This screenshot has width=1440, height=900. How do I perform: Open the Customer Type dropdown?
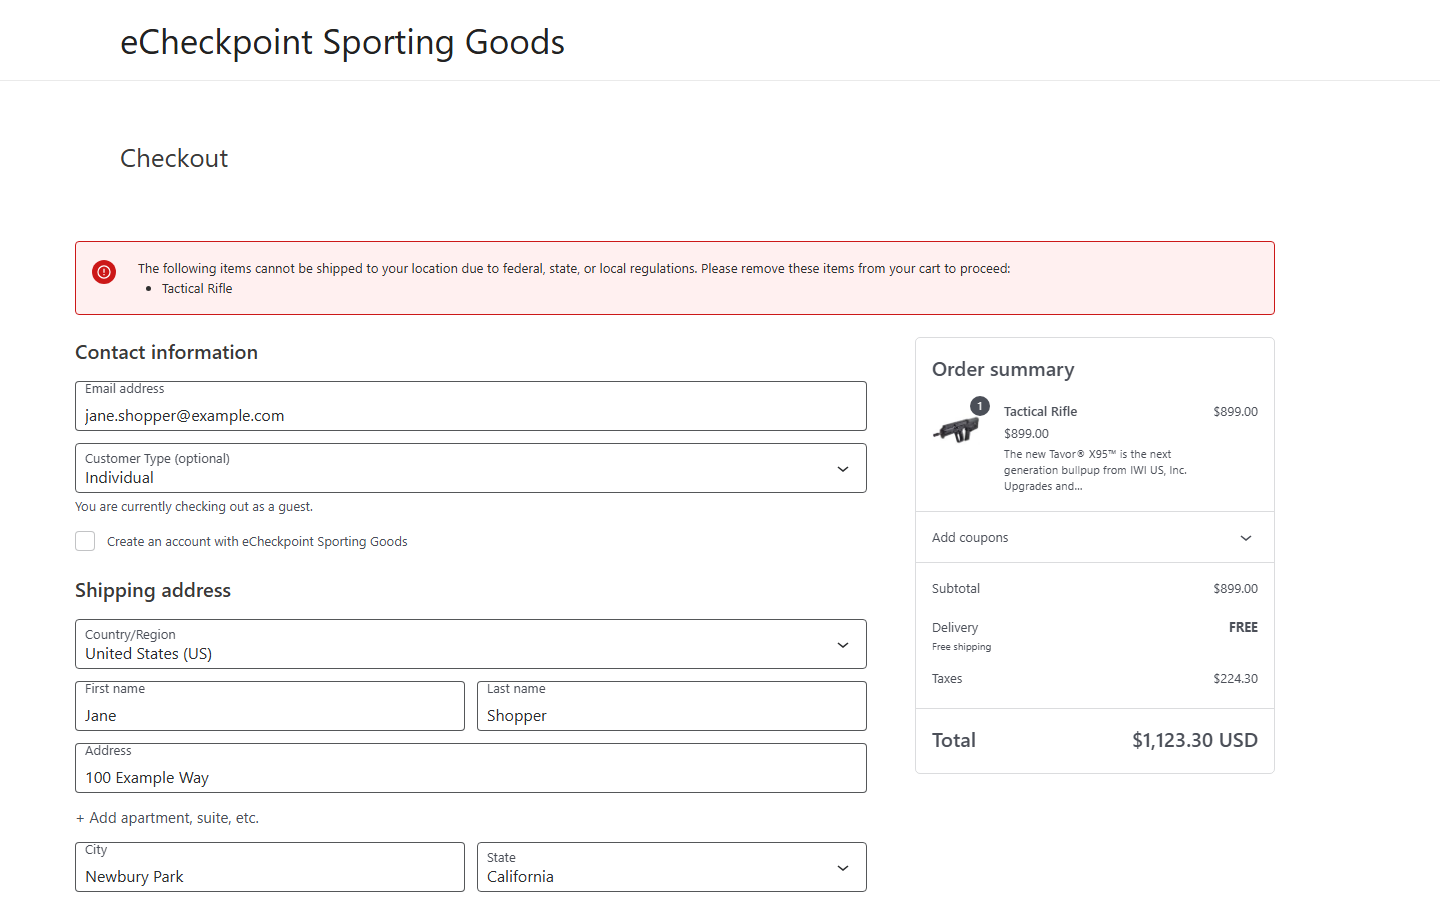click(x=471, y=468)
